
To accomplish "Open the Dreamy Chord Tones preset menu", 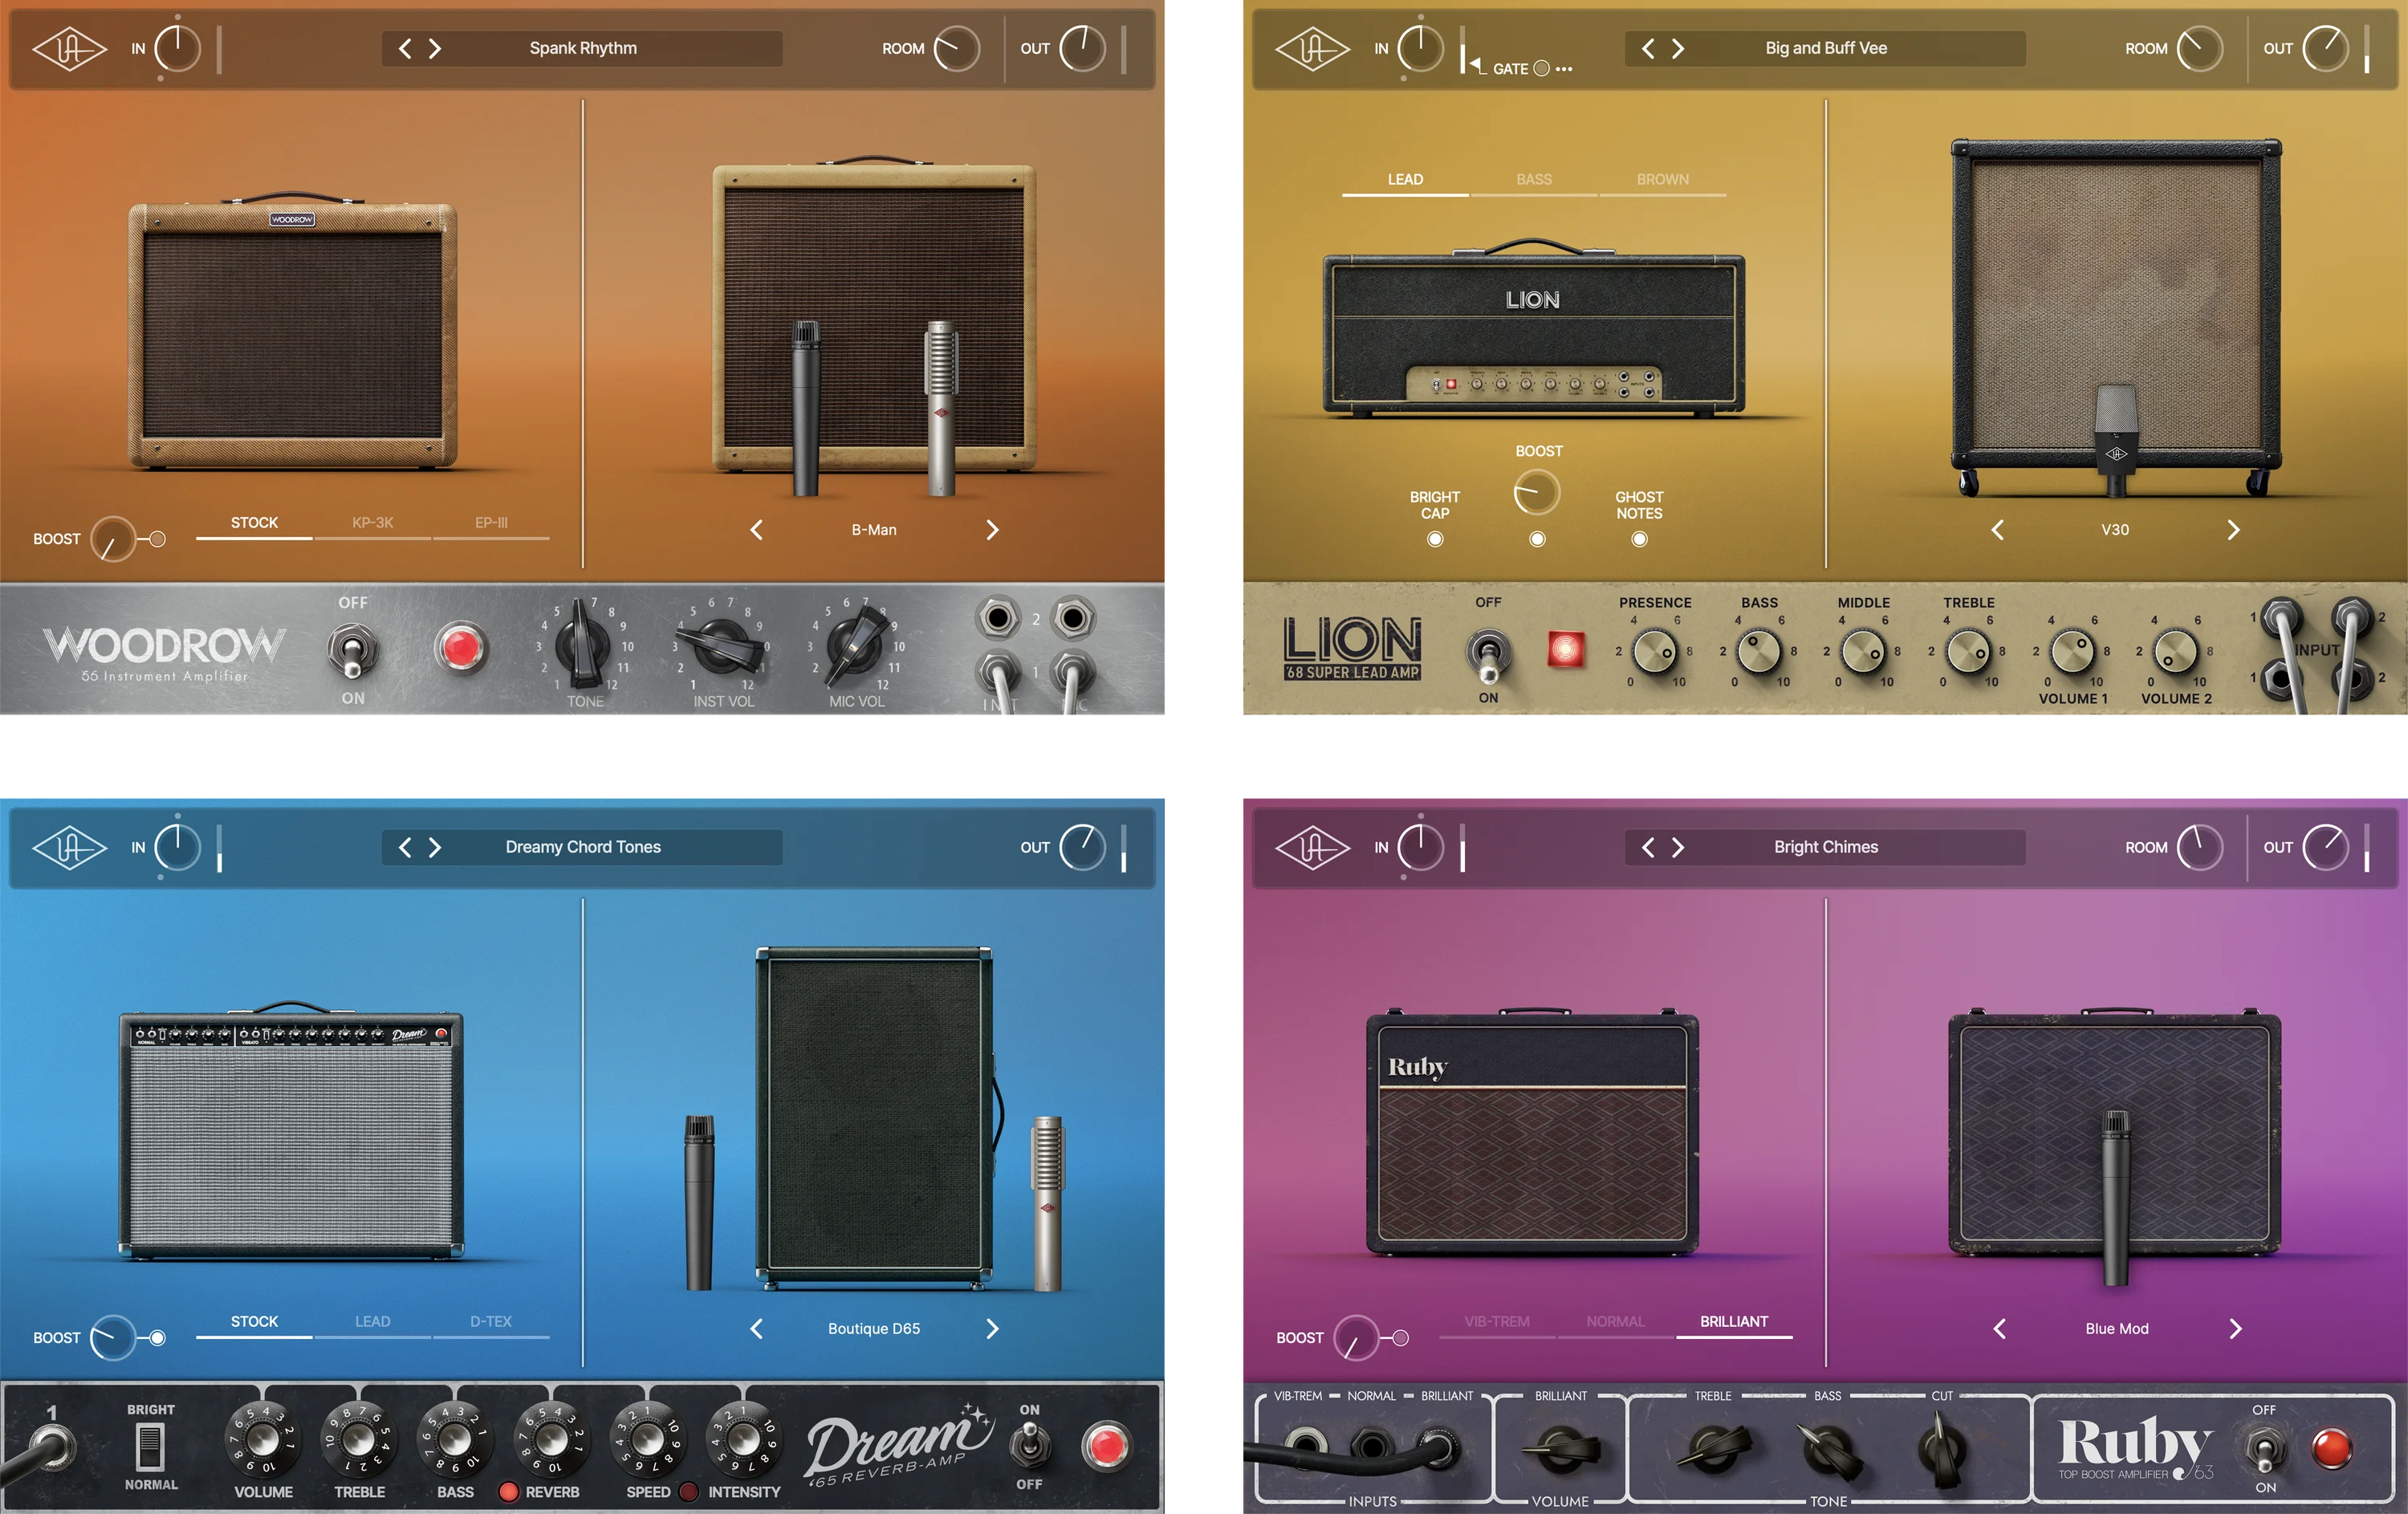I will point(583,847).
